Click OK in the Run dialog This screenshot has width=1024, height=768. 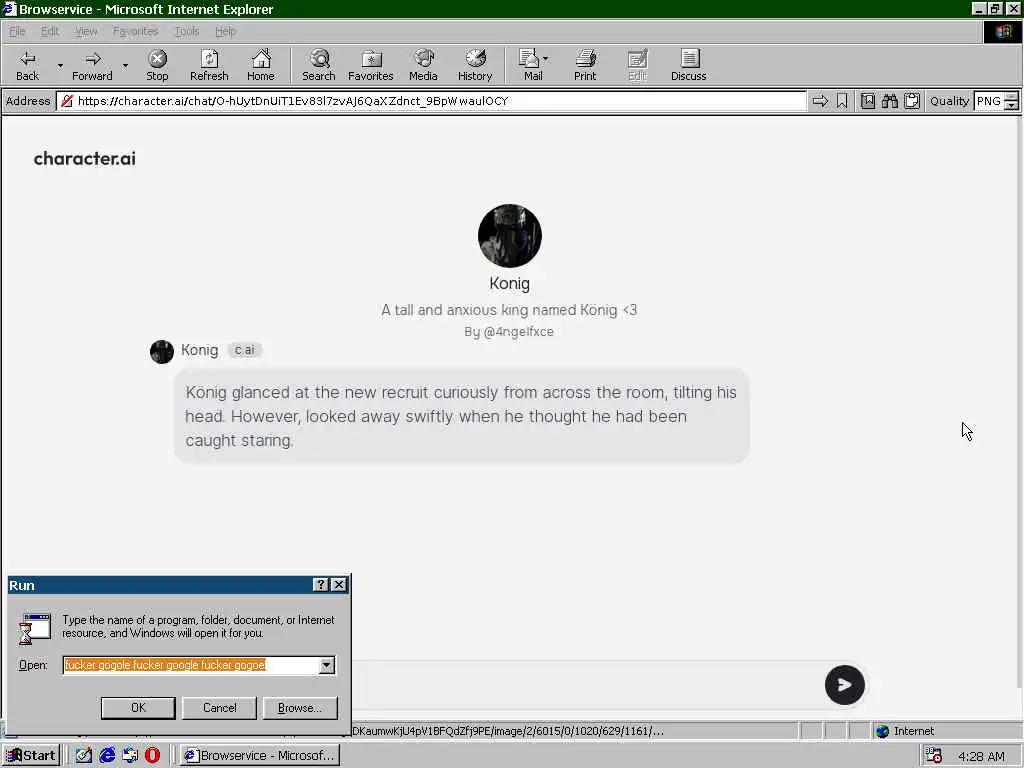coord(138,707)
